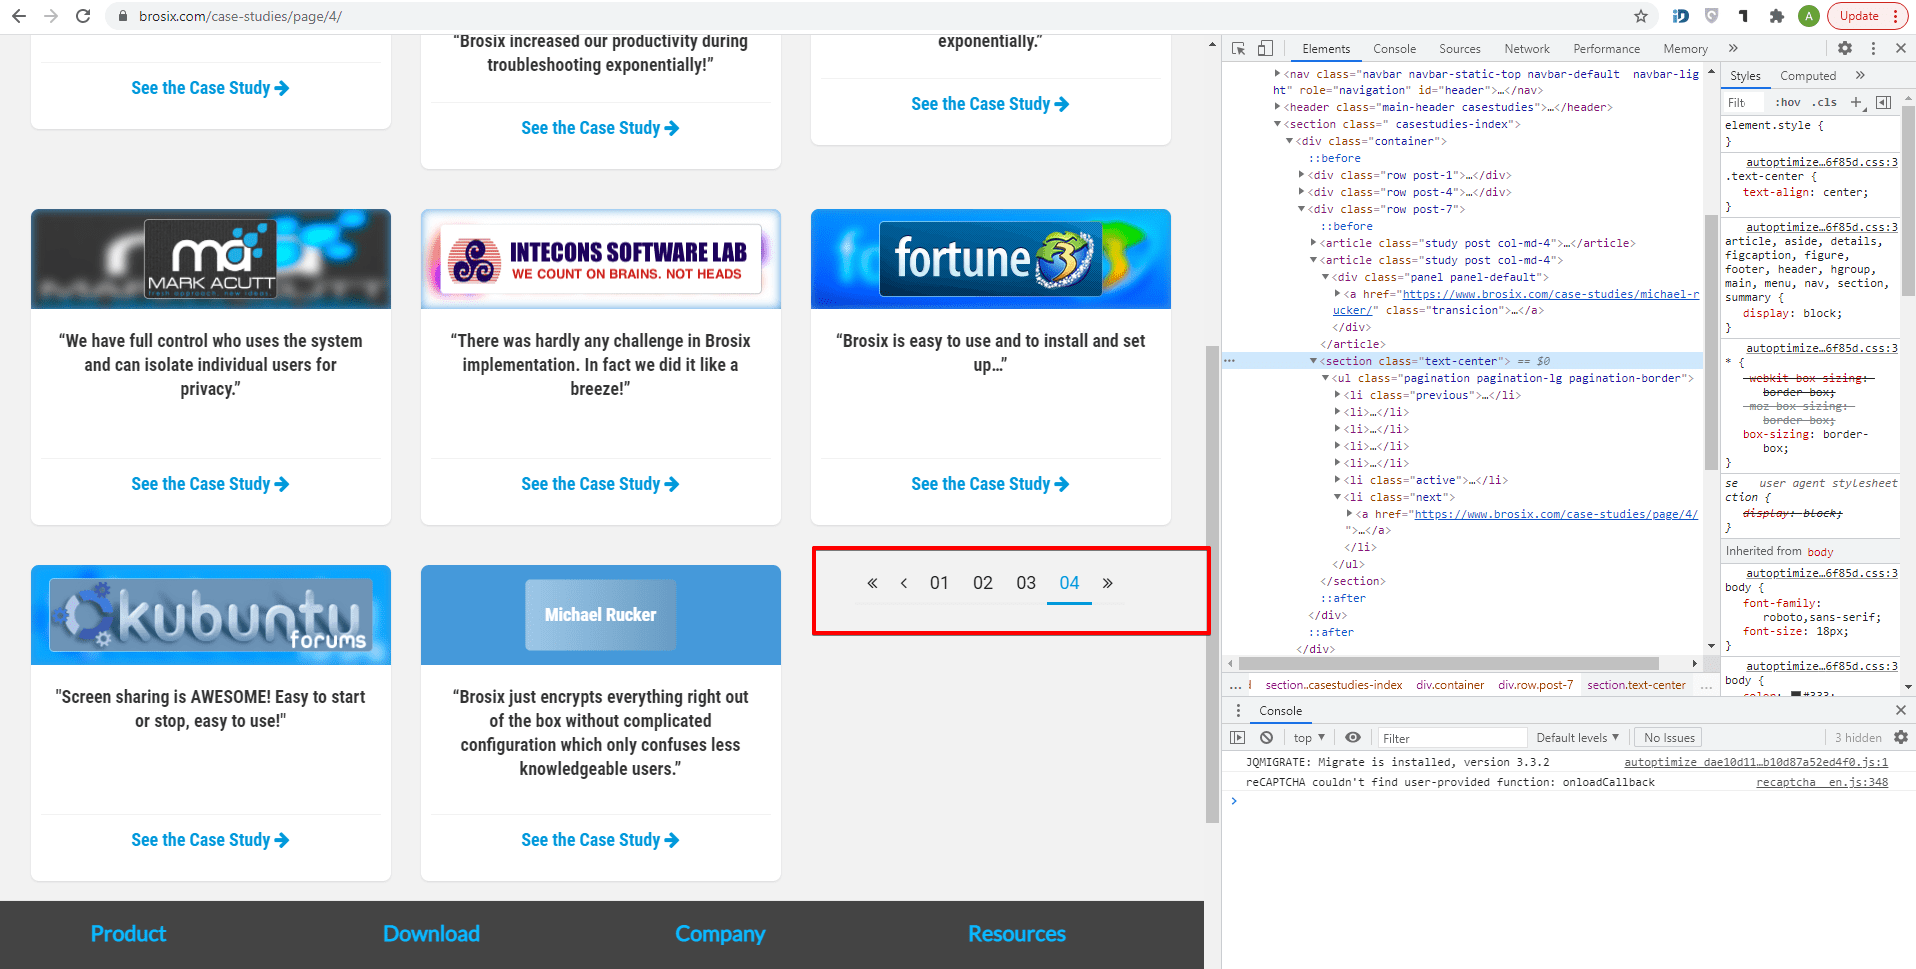Create a live expression with the eye icon
1916x969 pixels.
[x=1353, y=737]
